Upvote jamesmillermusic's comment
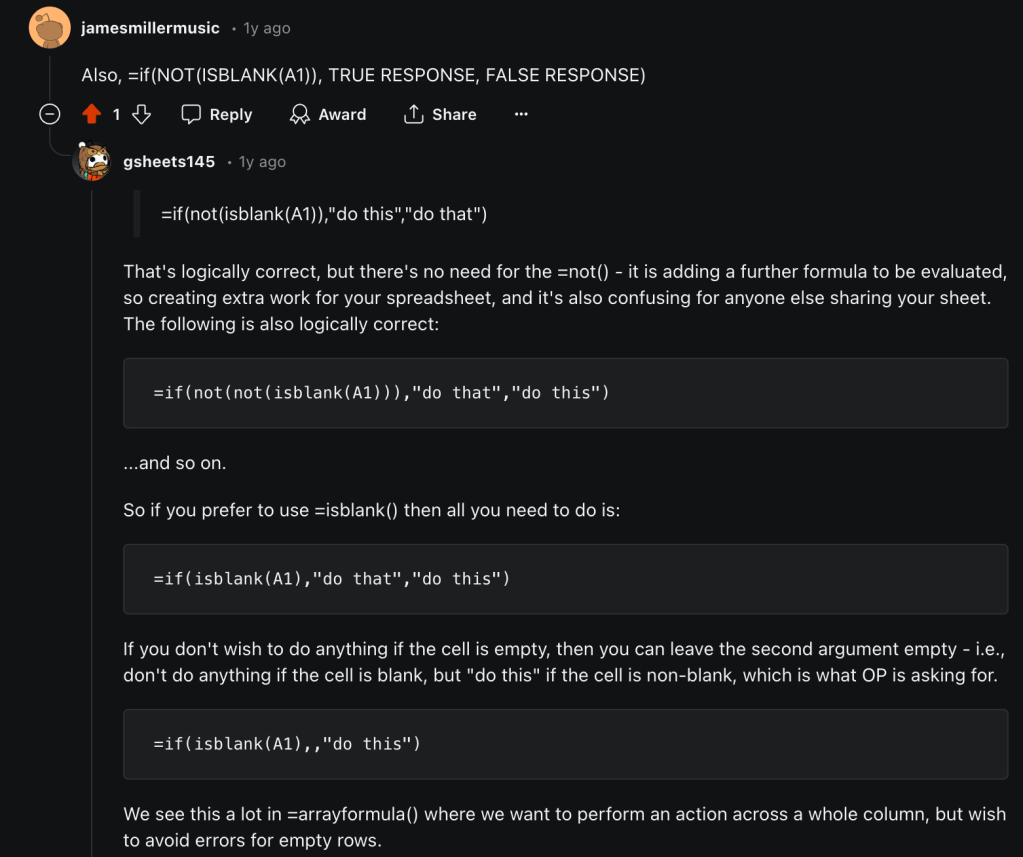Viewport: 1023px width, 857px height. [x=92, y=115]
